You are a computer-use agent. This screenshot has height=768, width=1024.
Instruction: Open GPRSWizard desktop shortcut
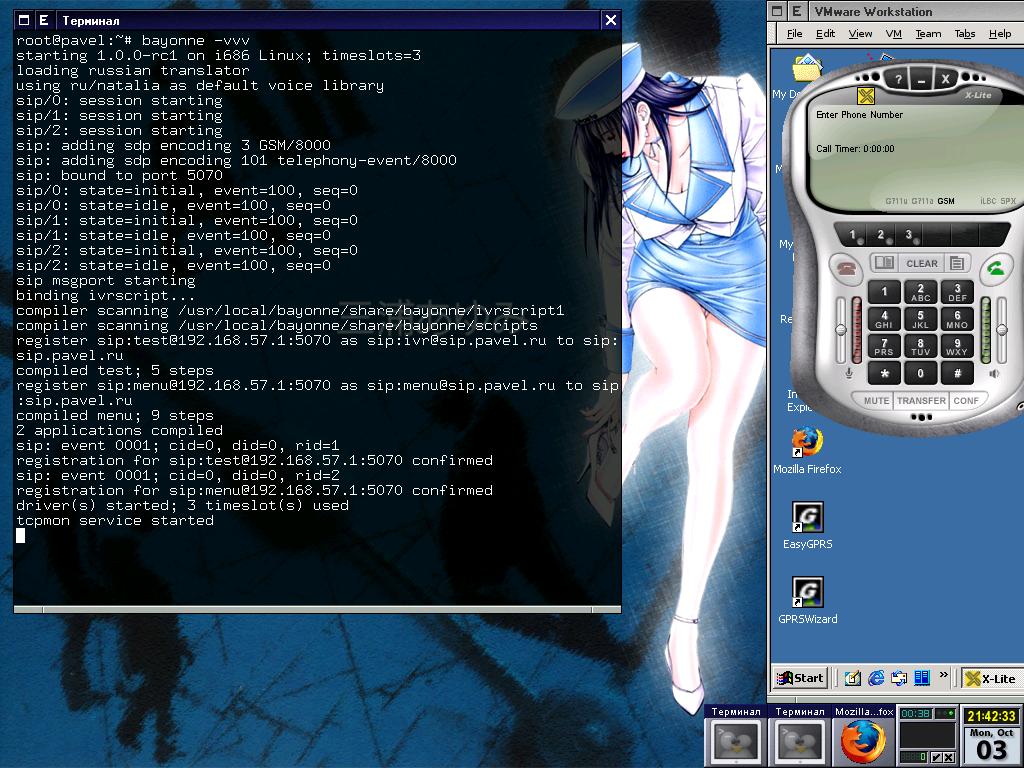coord(807,592)
